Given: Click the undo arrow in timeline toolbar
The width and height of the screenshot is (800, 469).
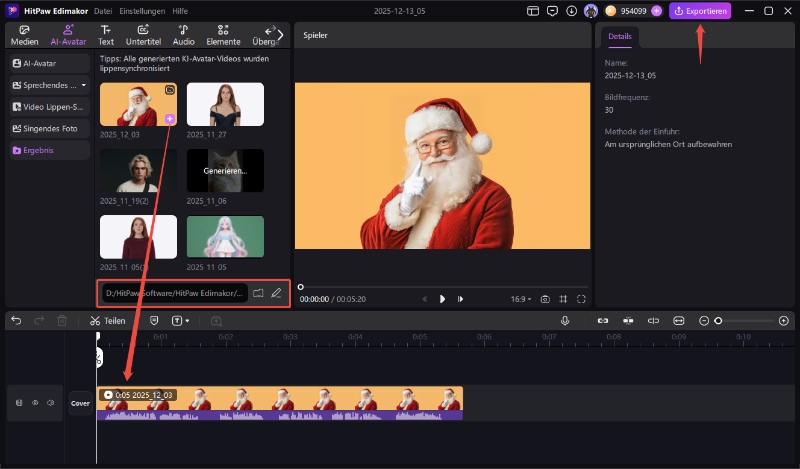Looking at the screenshot, I should click(x=16, y=321).
